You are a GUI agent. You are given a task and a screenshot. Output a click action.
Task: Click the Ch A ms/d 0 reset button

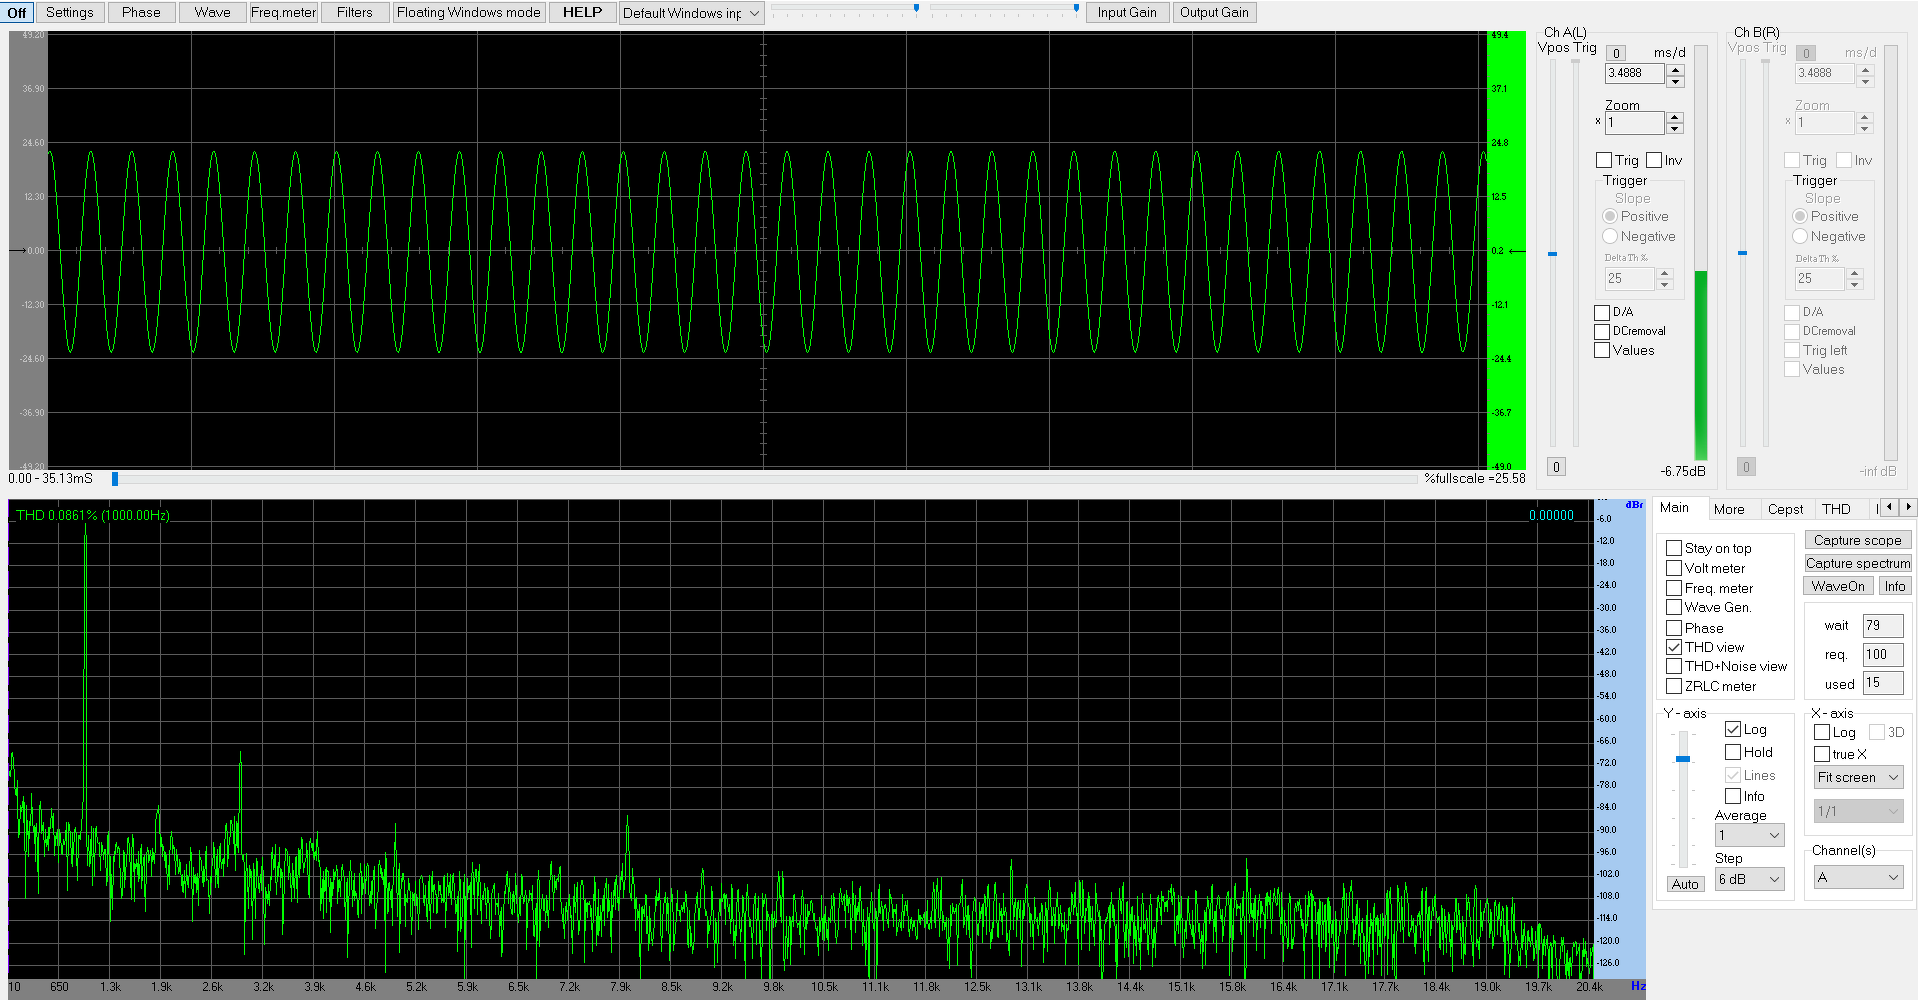pos(1616,53)
